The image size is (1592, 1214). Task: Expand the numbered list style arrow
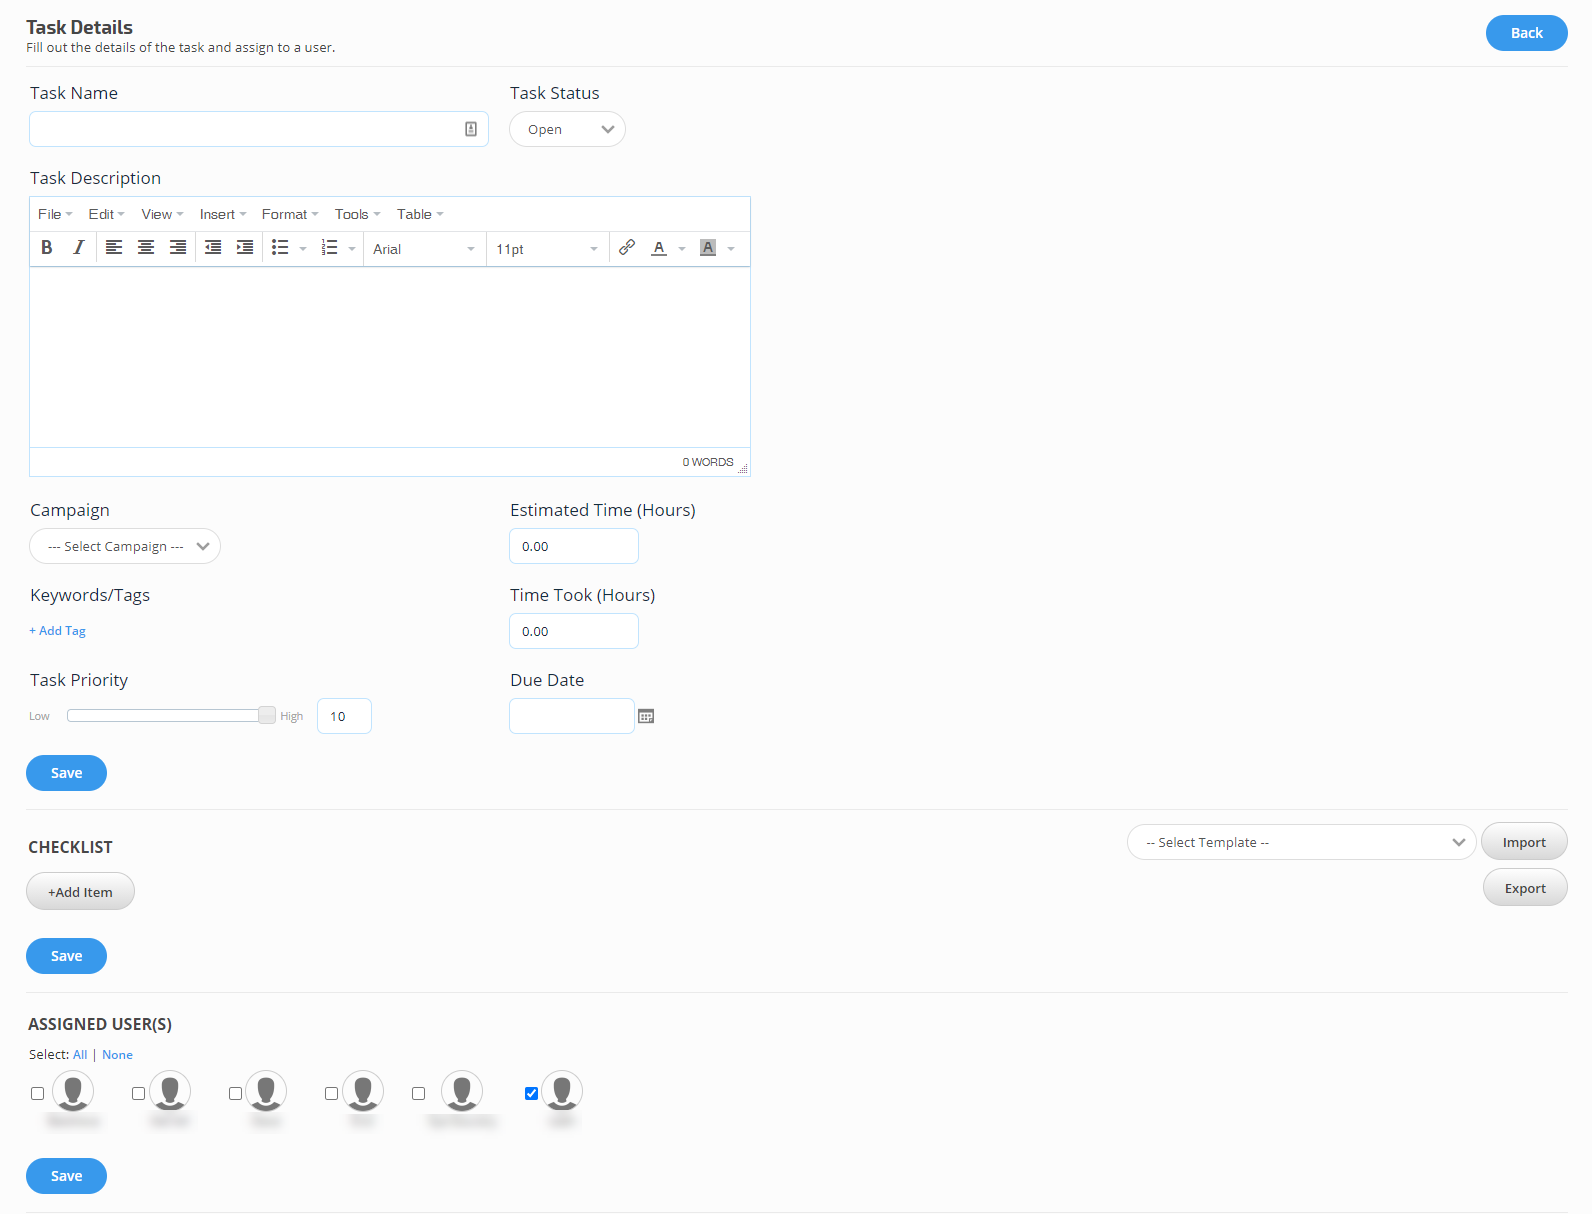point(352,249)
